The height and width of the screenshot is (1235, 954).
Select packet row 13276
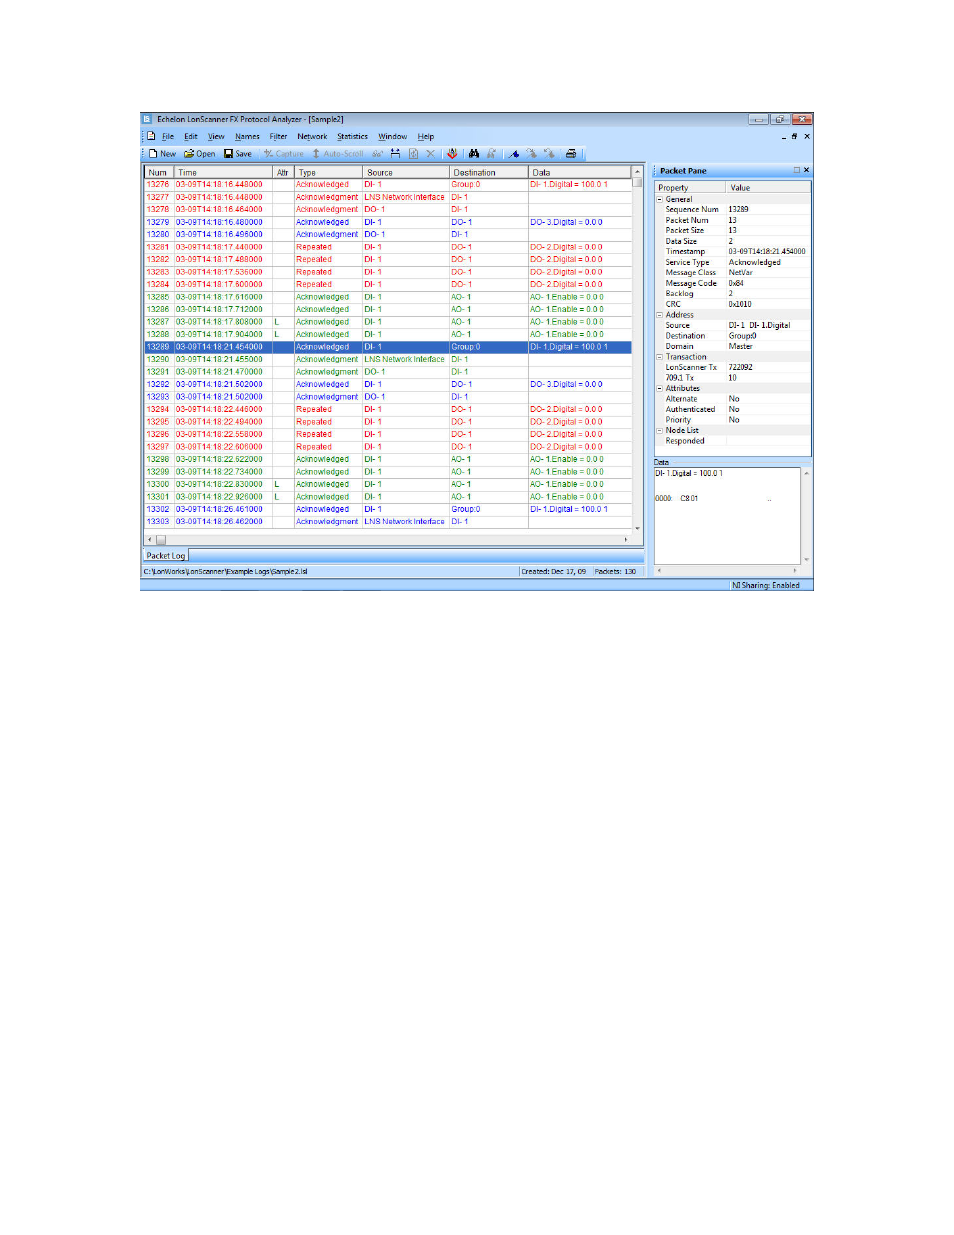tap(388, 185)
